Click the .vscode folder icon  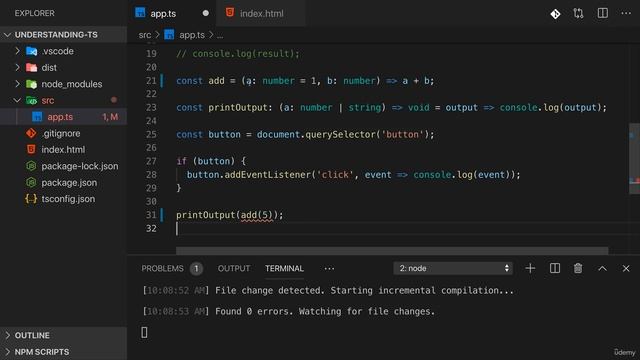pyautogui.click(x=31, y=51)
